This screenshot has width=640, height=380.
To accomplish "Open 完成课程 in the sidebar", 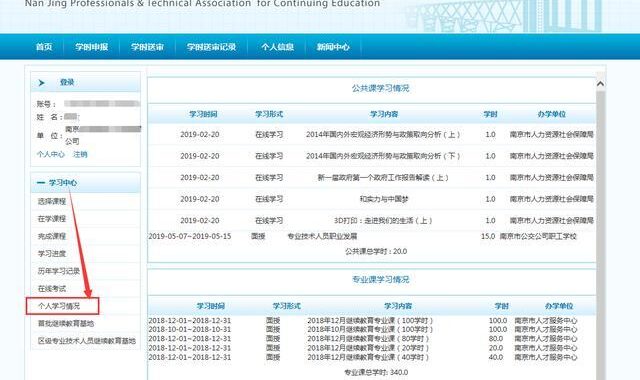I will [52, 236].
